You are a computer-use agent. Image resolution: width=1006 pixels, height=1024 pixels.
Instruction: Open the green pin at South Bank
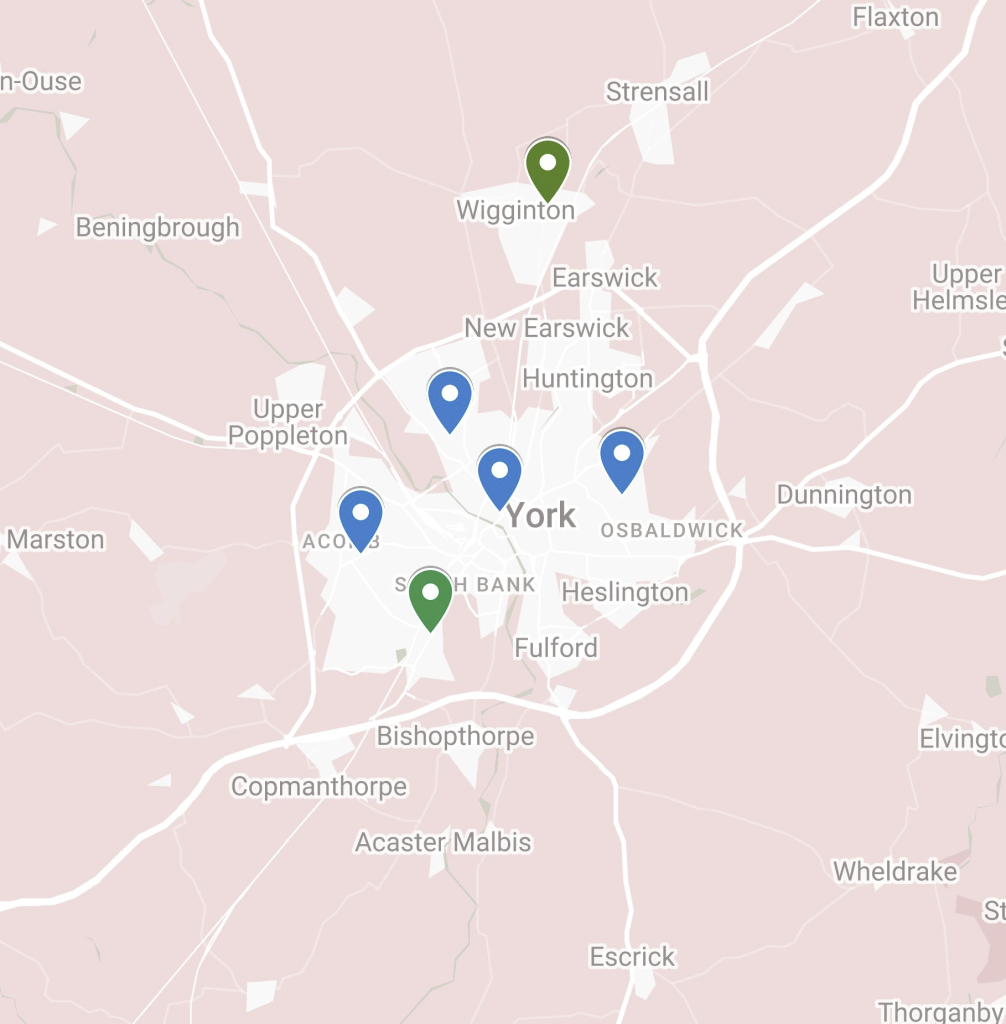(430, 600)
